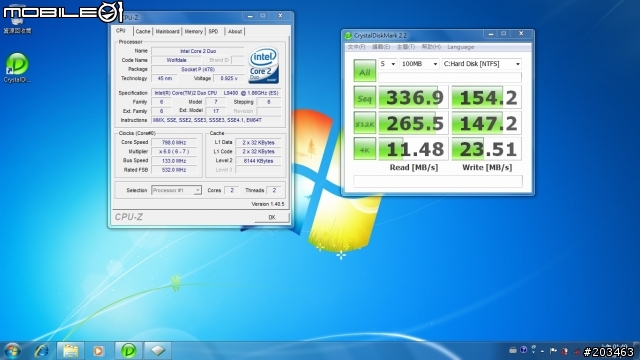Switch to CPU-Z taskbar button

(158, 350)
